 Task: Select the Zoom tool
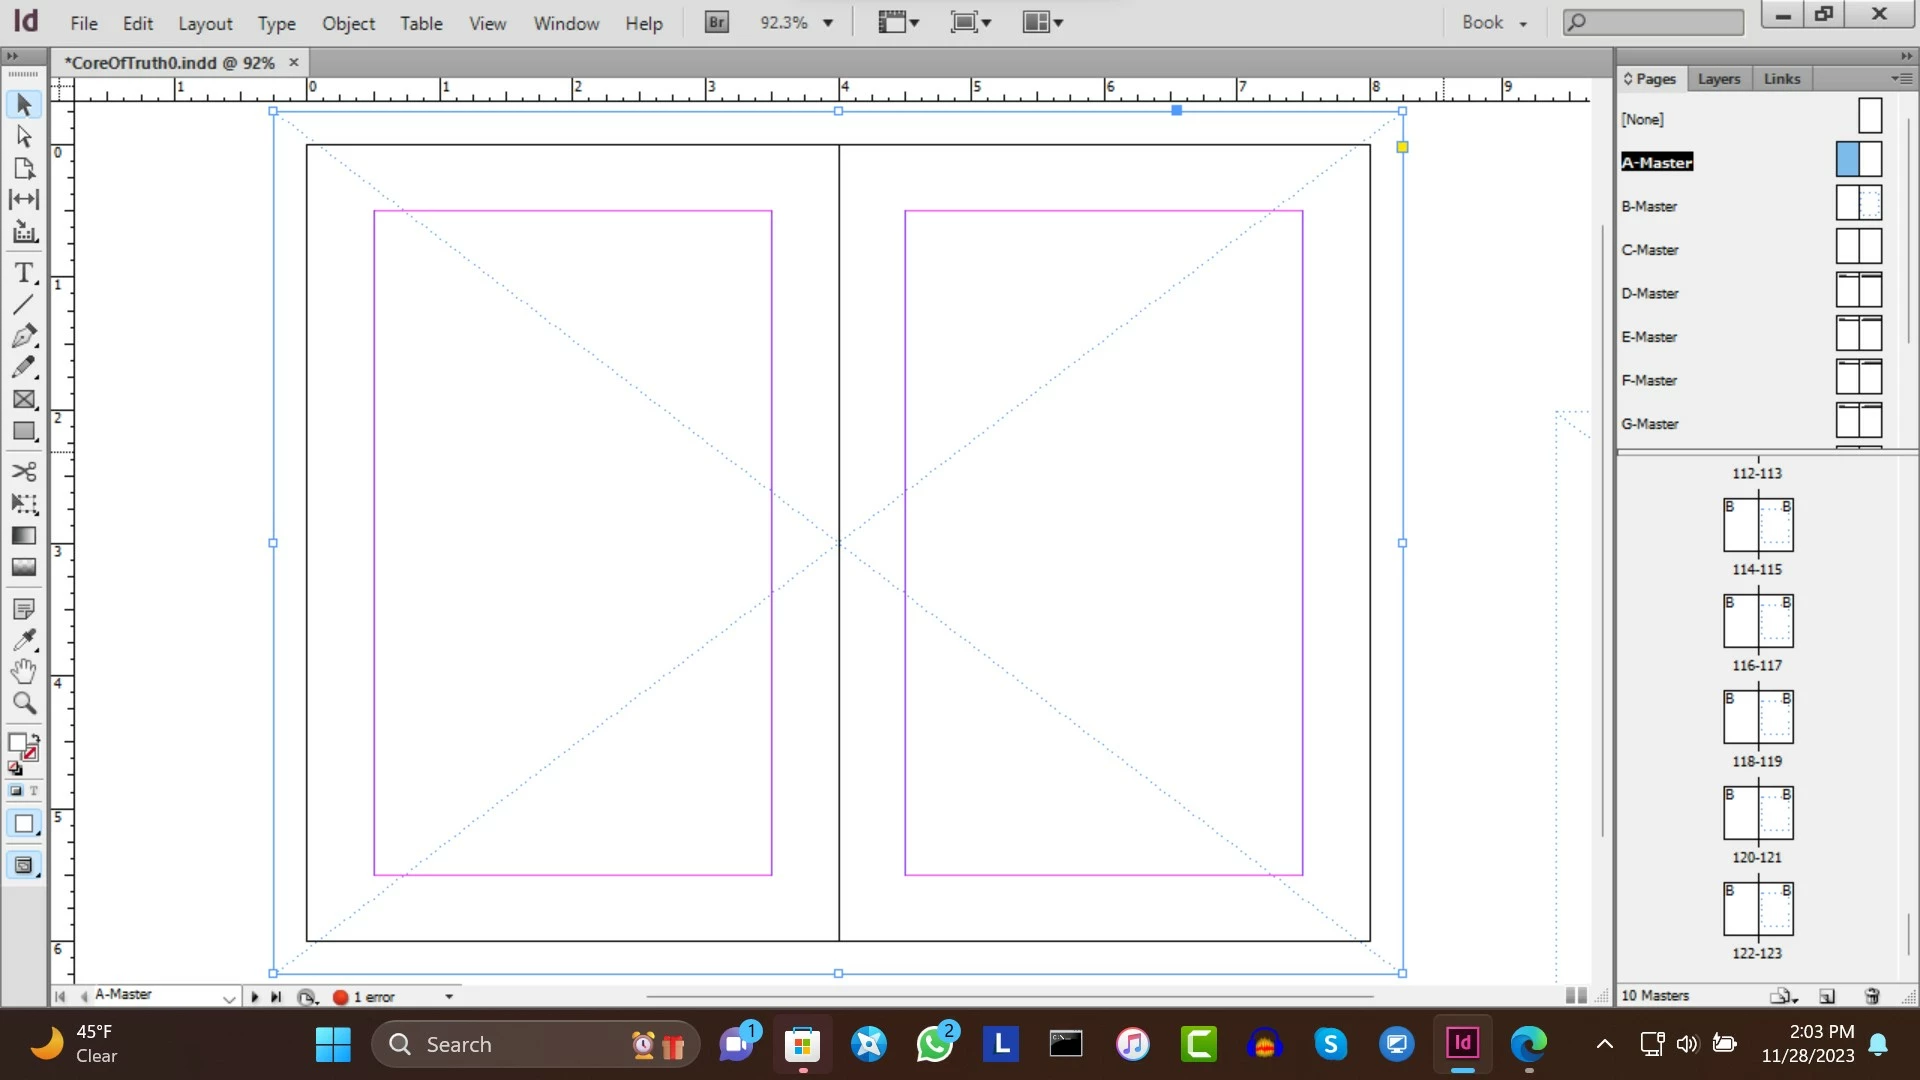pos(24,703)
